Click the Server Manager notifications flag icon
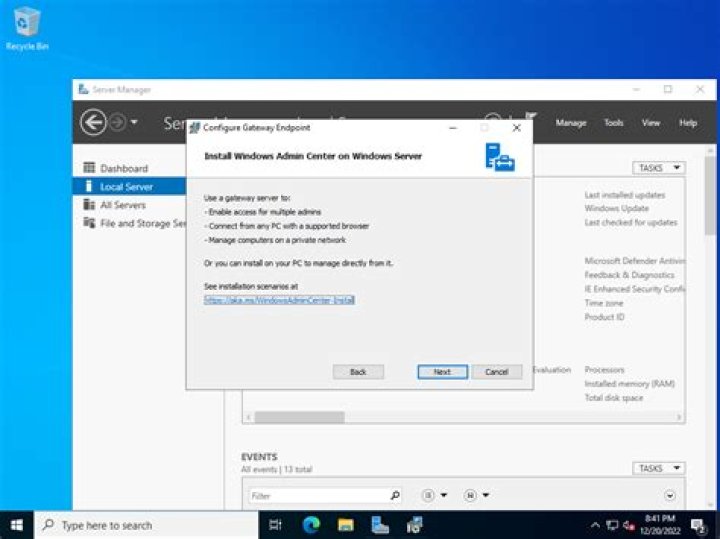Image resolution: width=720 pixels, height=539 pixels. (x=531, y=118)
